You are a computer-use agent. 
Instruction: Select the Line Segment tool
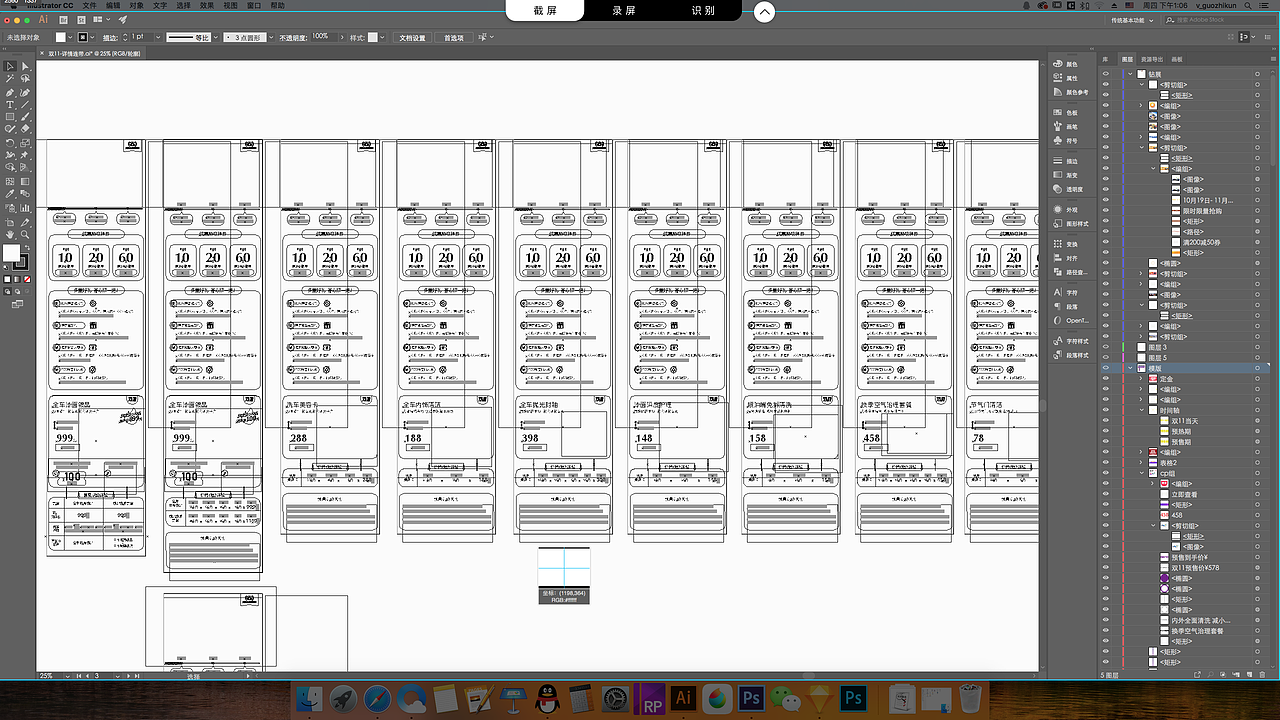[24, 105]
